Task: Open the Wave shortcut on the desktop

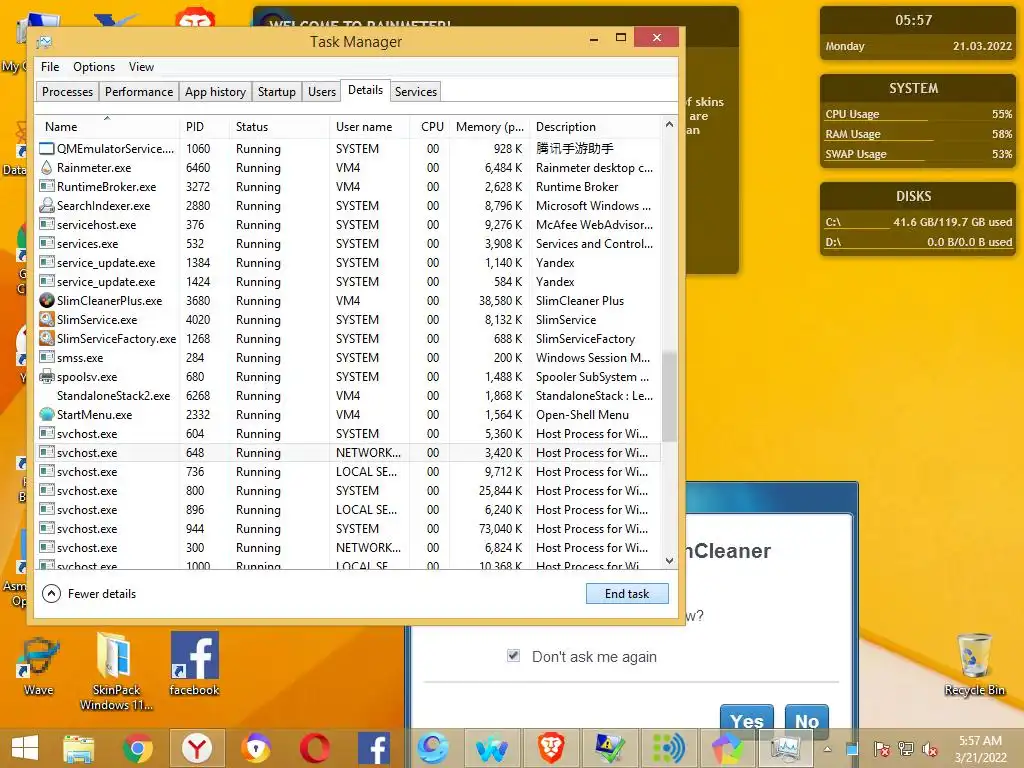Action: click(39, 665)
